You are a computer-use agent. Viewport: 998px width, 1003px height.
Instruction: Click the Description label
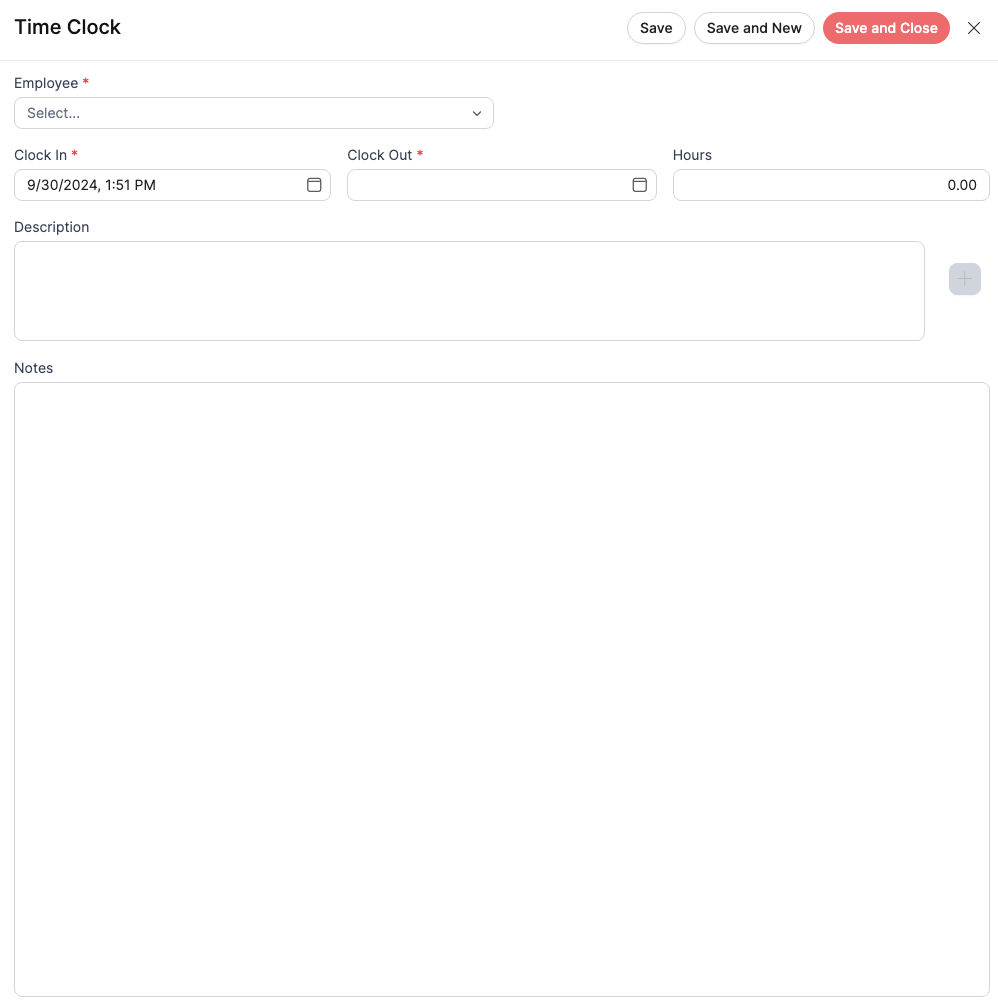(51, 227)
